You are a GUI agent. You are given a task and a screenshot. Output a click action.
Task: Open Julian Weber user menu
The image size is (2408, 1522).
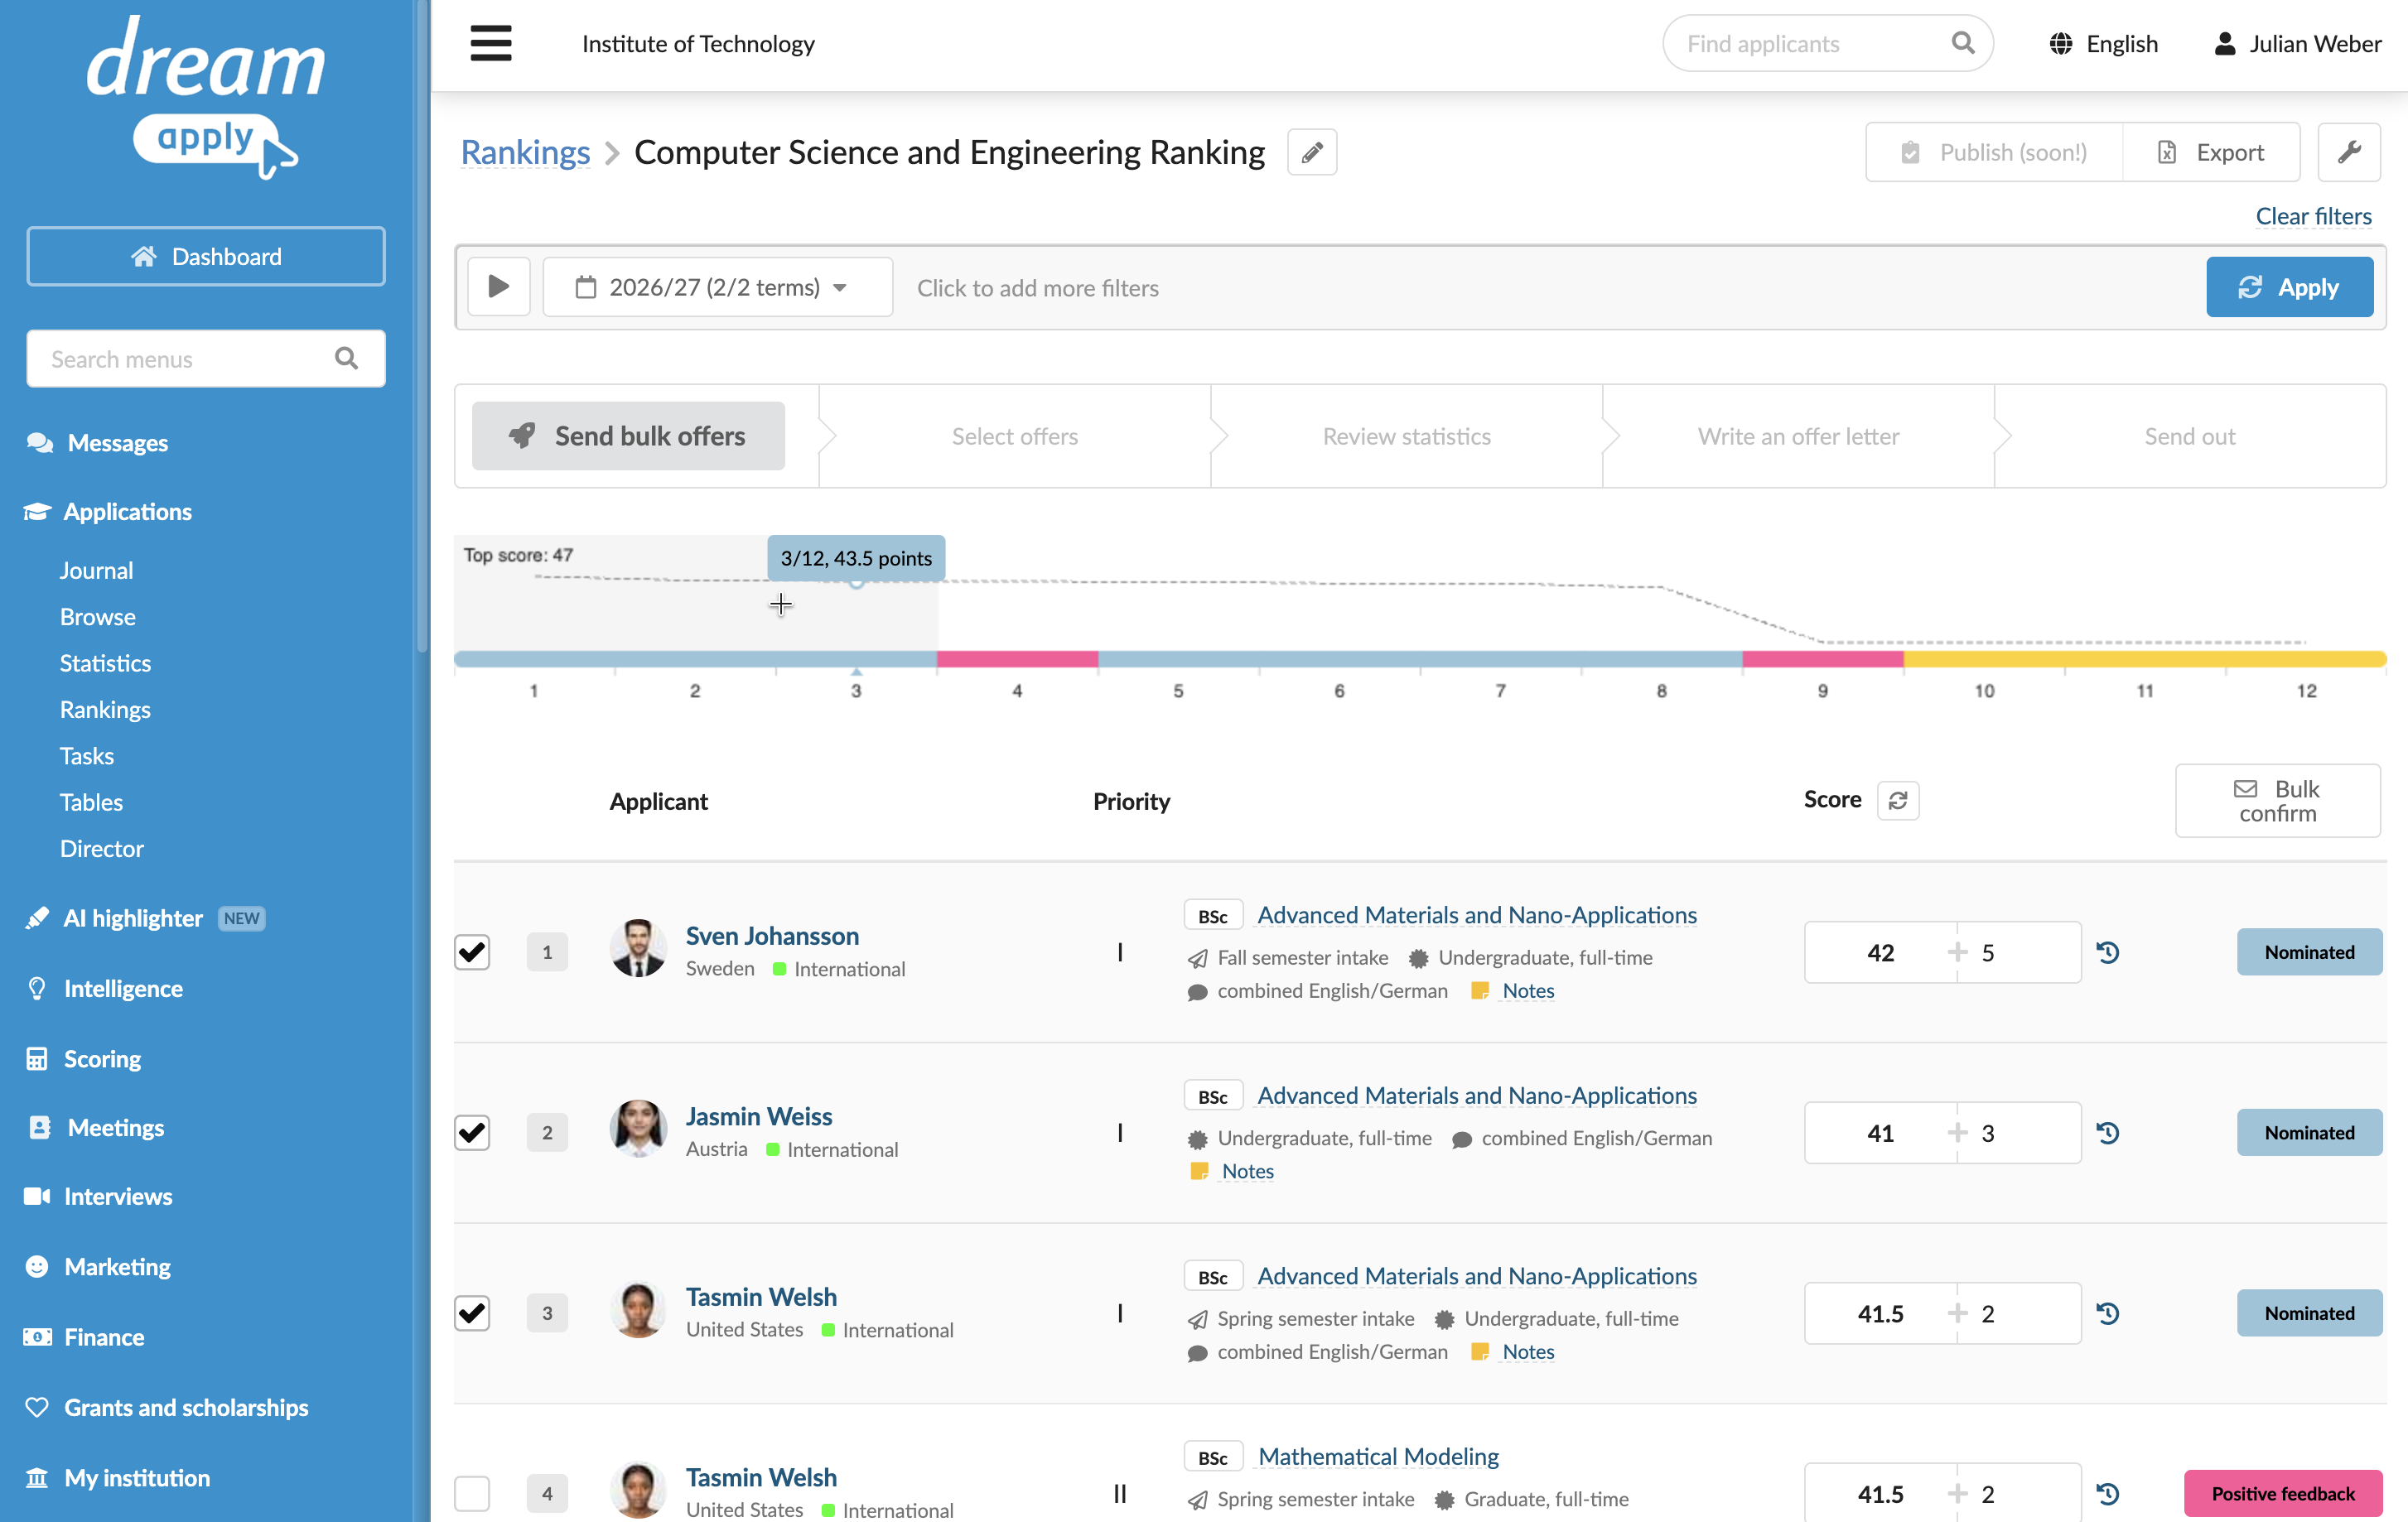[2297, 44]
